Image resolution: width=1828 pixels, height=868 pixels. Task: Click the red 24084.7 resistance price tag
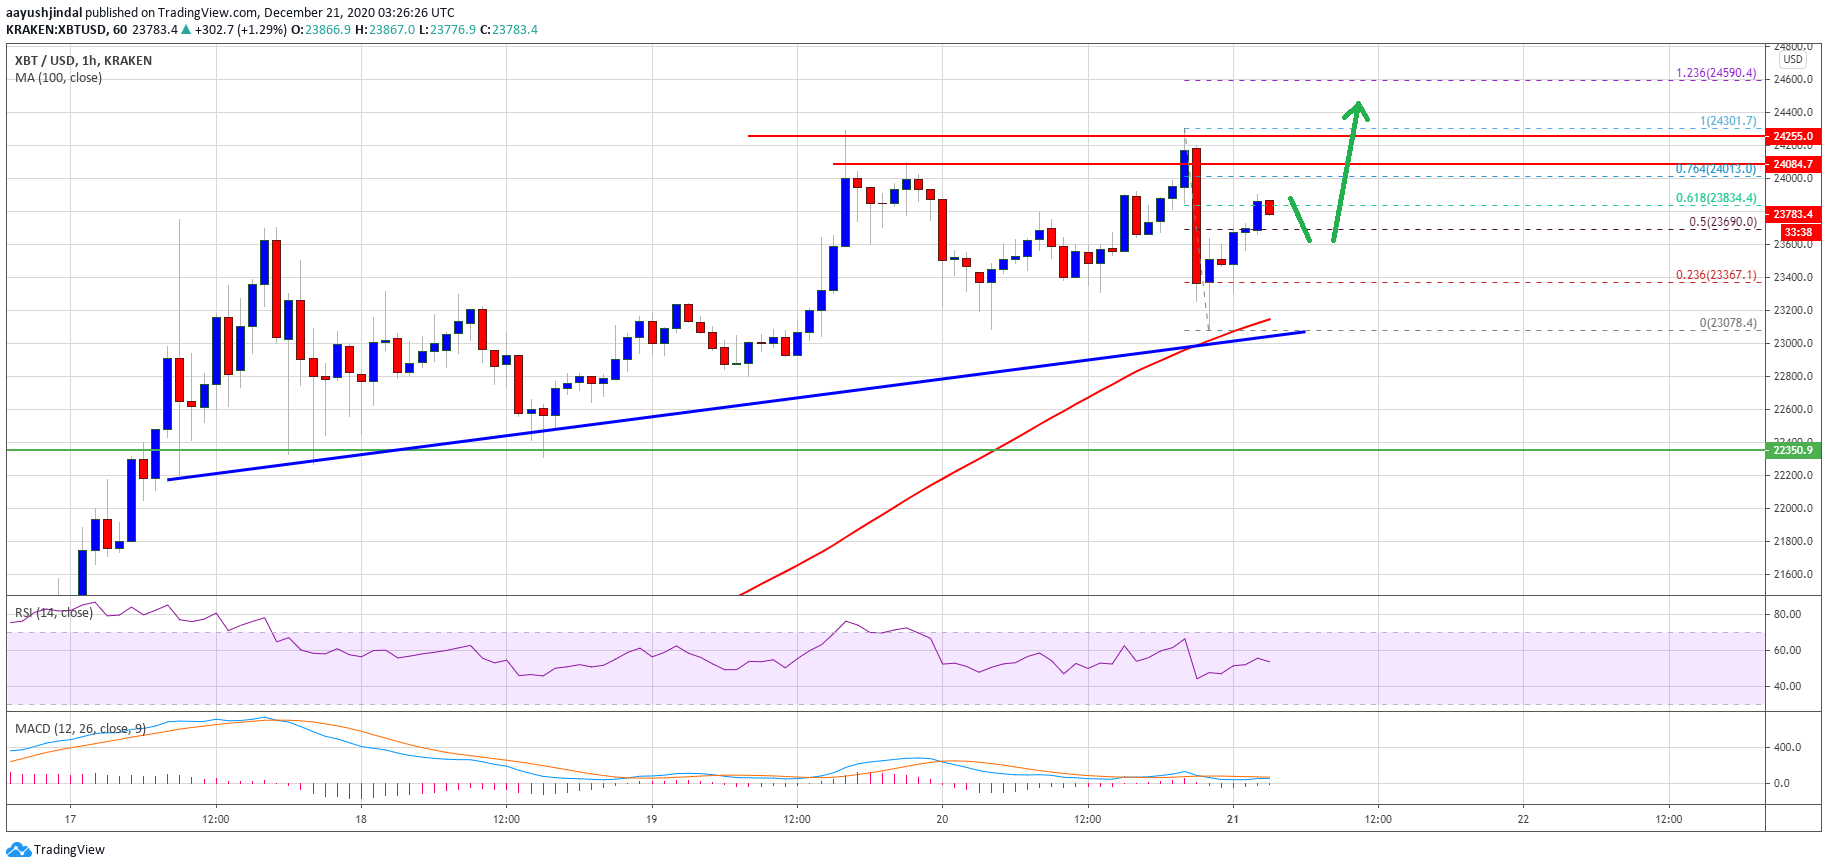1793,164
